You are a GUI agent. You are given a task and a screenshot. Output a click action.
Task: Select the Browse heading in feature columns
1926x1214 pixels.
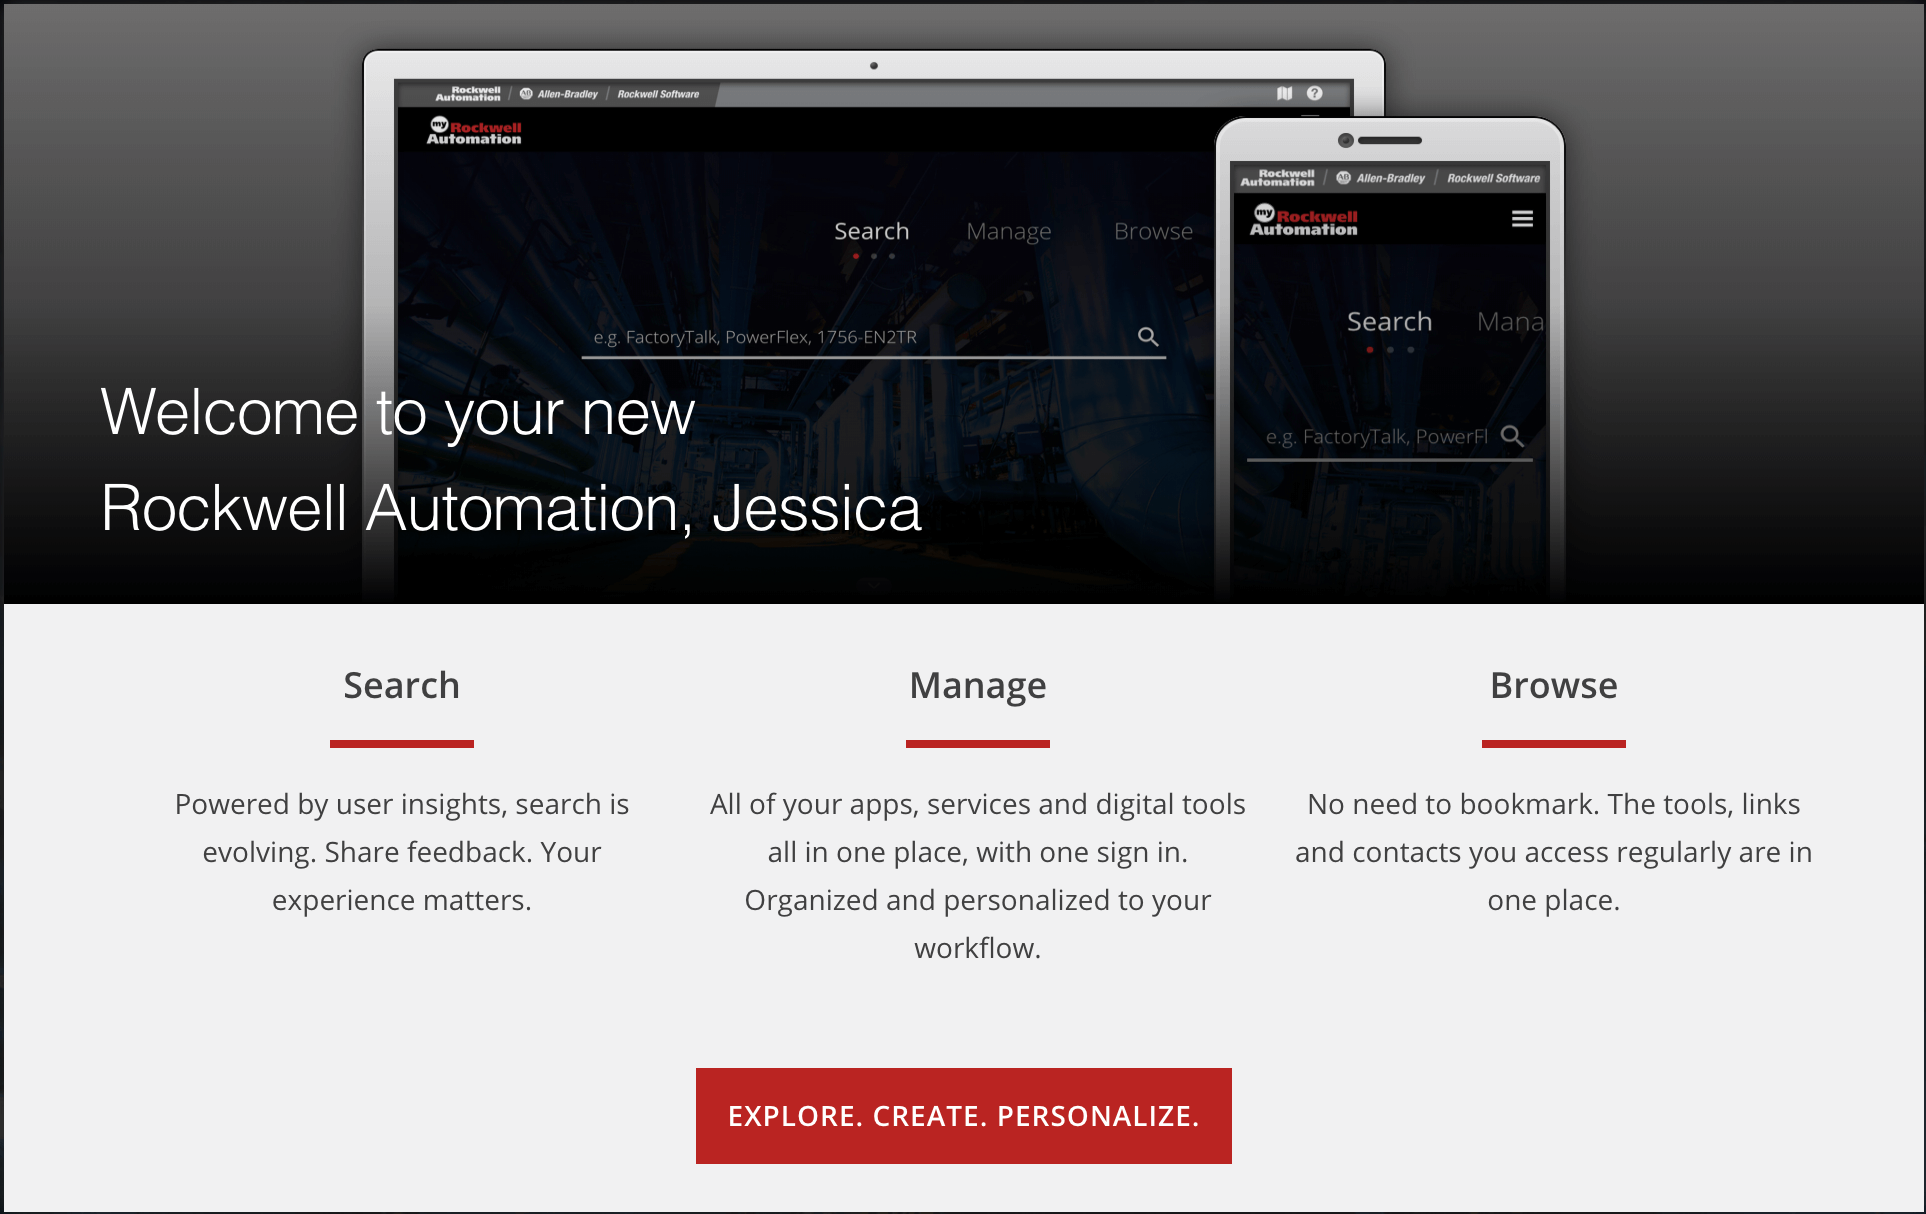click(x=1553, y=686)
